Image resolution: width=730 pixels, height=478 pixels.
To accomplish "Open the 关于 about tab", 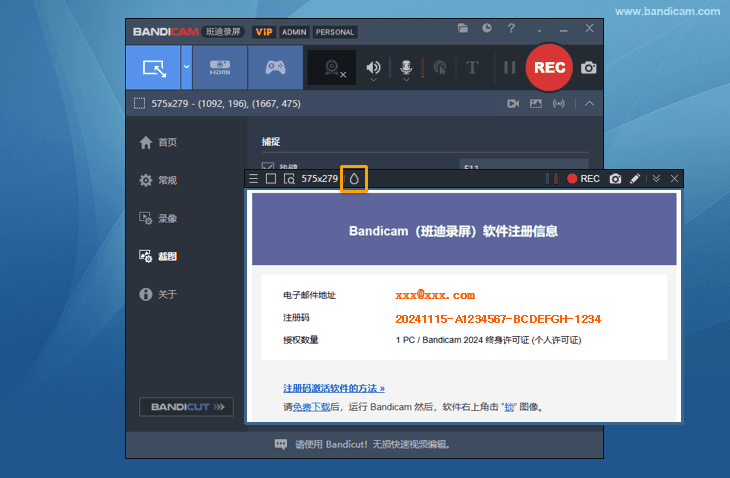I will coord(158,294).
